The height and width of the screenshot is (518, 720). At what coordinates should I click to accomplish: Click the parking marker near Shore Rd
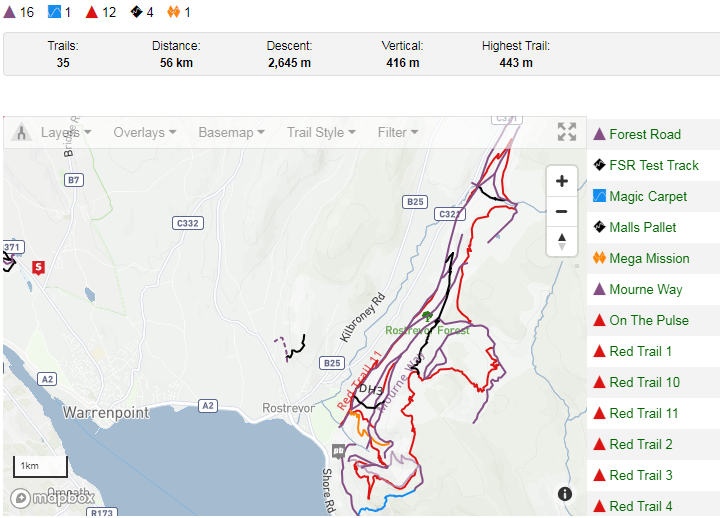click(339, 451)
